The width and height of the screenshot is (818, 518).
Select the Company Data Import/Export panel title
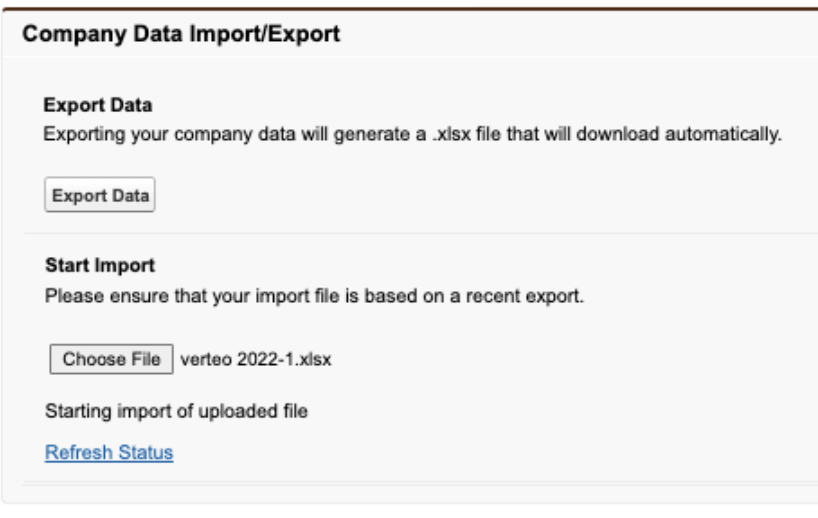click(x=182, y=35)
